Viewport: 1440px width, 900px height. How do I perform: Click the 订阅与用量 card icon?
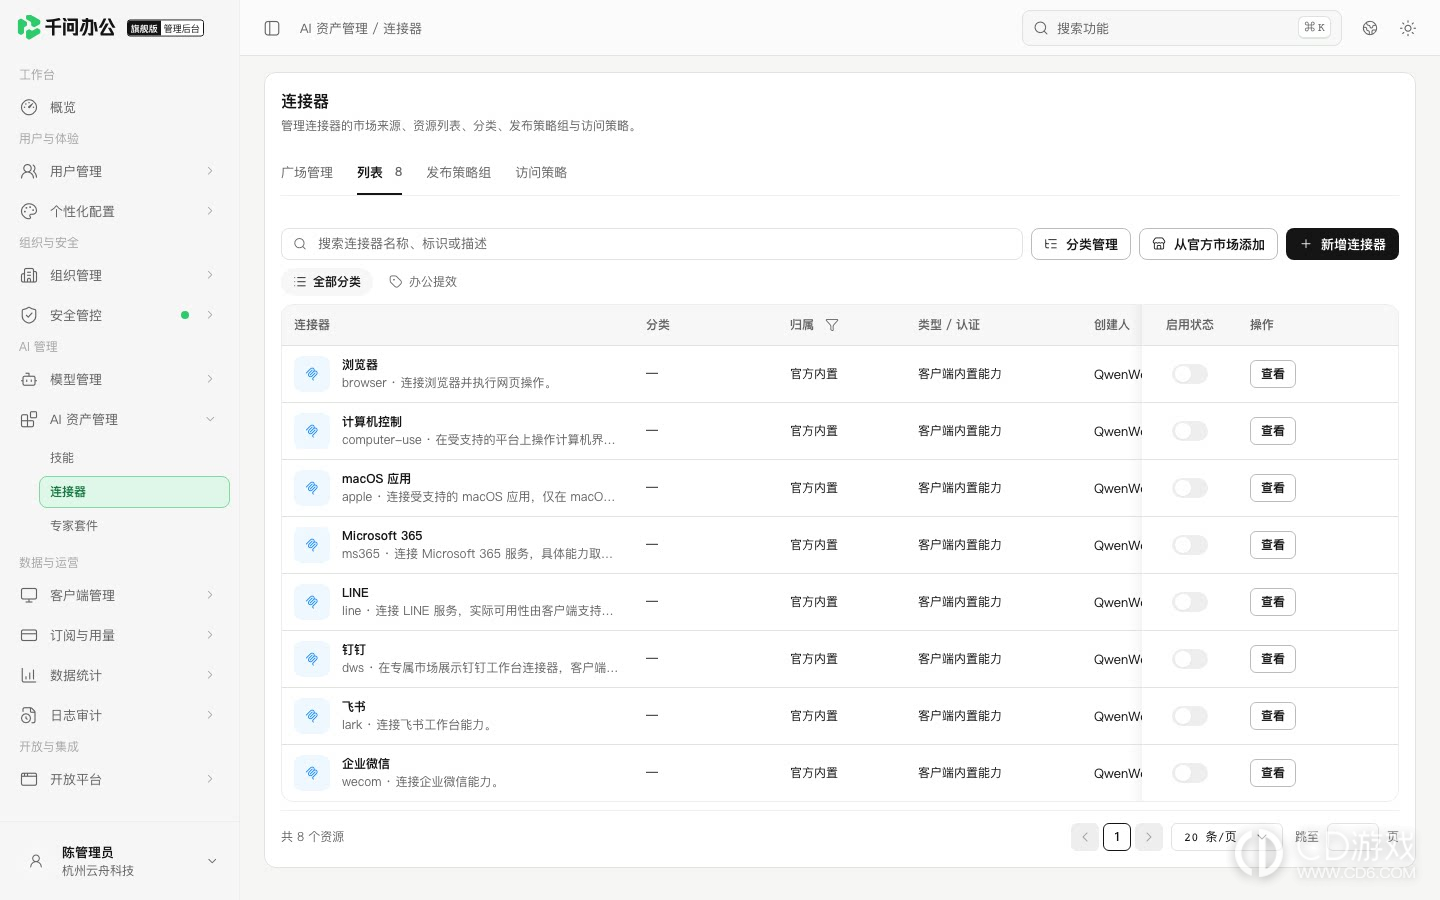29,635
